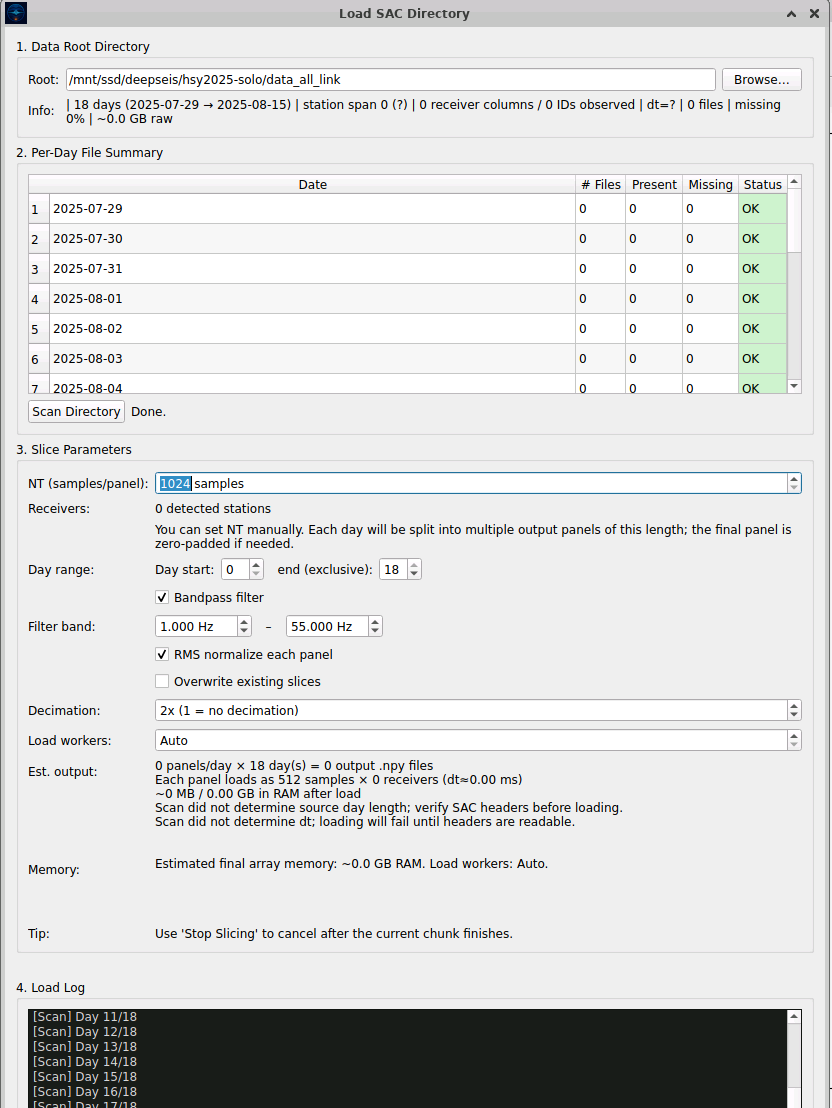Screen dimensions: 832x1108
Task: Click the Load Log scroll up arrow
Action: [795, 1017]
